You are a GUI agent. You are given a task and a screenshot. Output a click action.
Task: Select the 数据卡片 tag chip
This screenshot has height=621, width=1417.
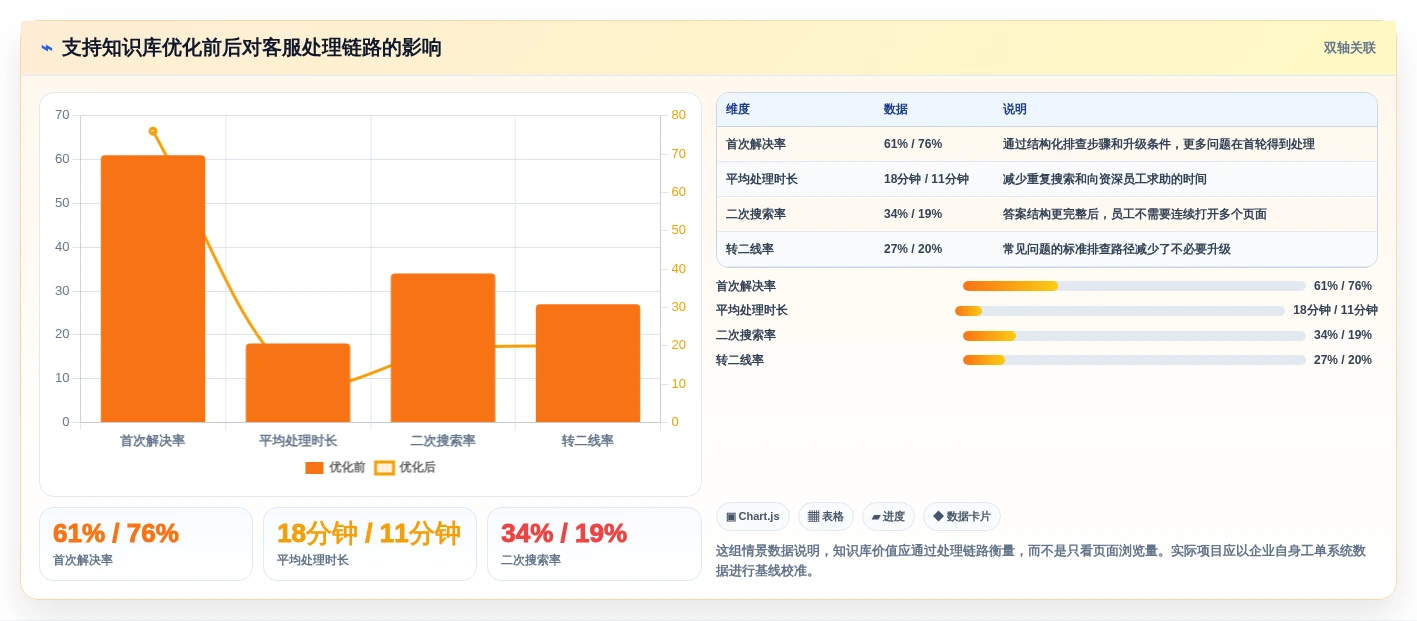pyautogui.click(x=961, y=516)
